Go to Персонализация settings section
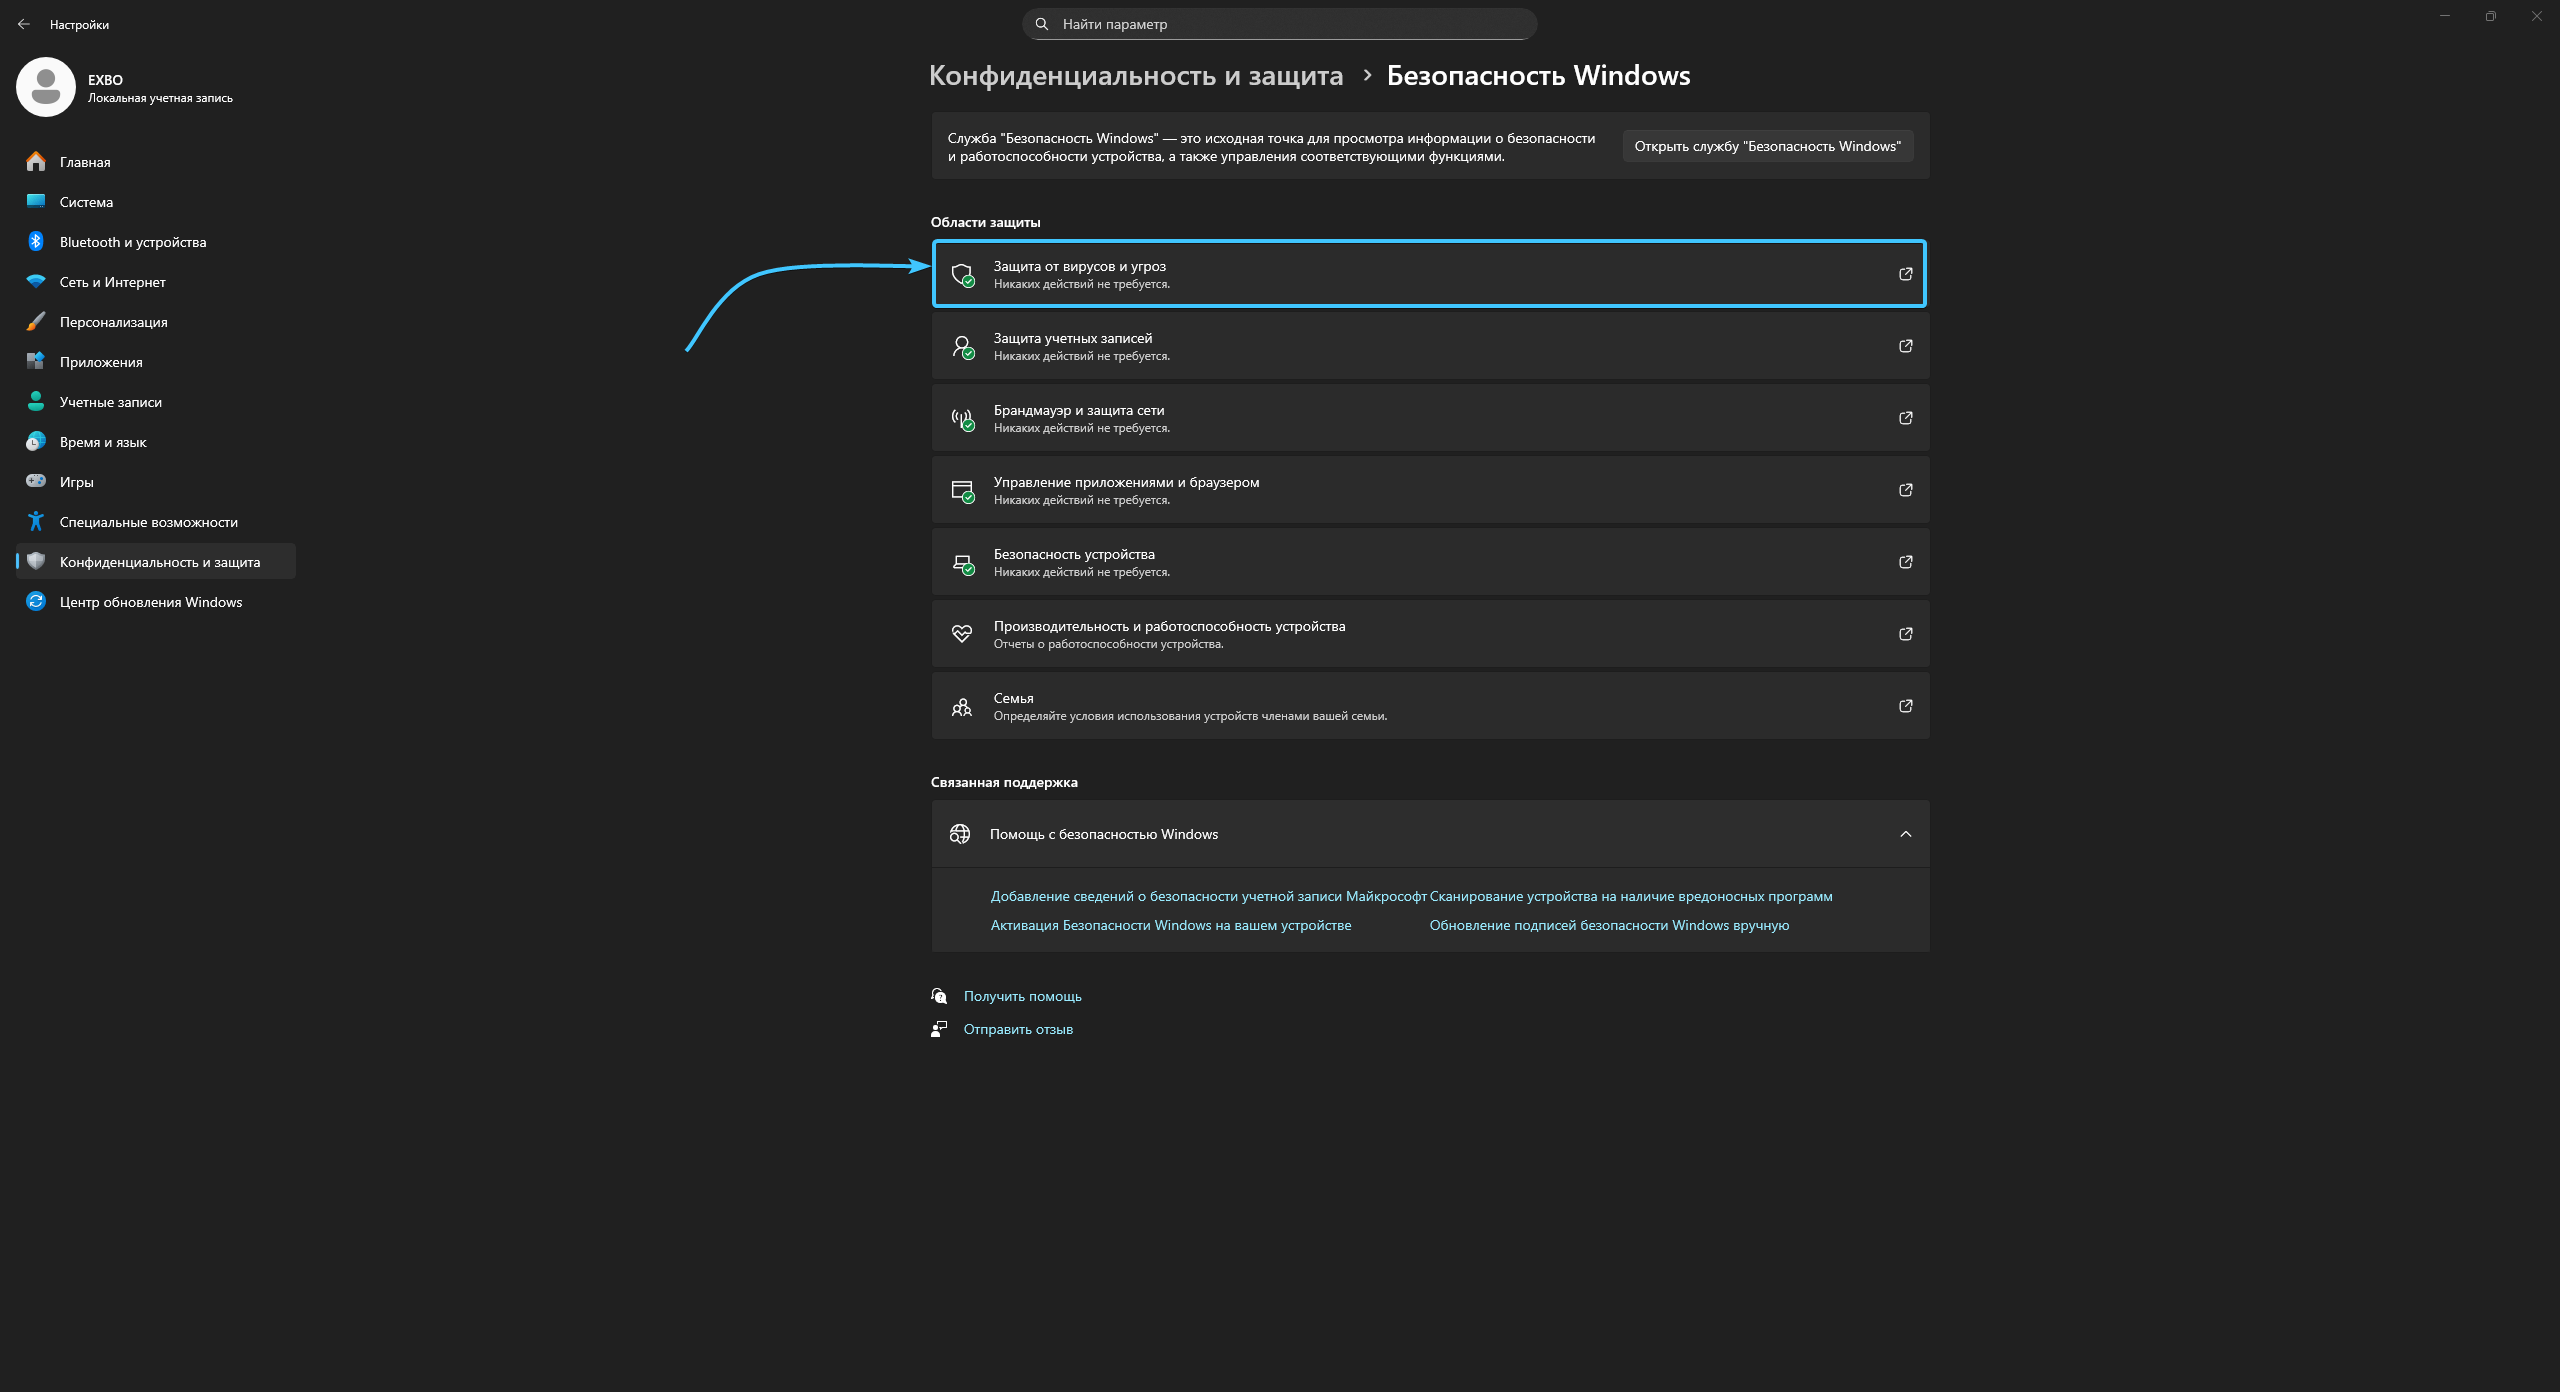The width and height of the screenshot is (2560, 1392). click(113, 322)
